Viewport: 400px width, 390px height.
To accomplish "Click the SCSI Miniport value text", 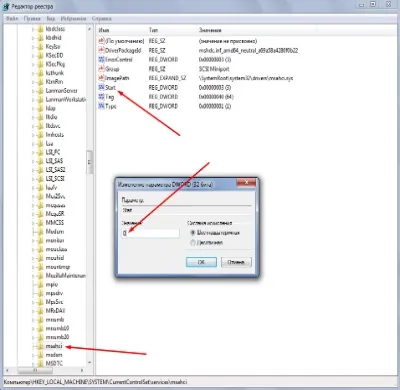I will coord(214,69).
